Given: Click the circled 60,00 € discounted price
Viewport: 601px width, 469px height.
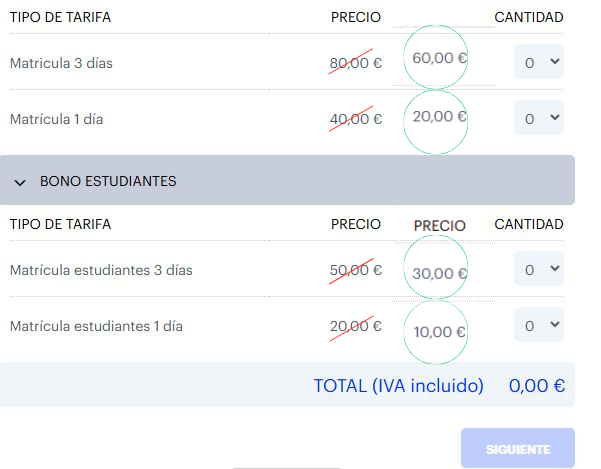Looking at the screenshot, I should 439,58.
